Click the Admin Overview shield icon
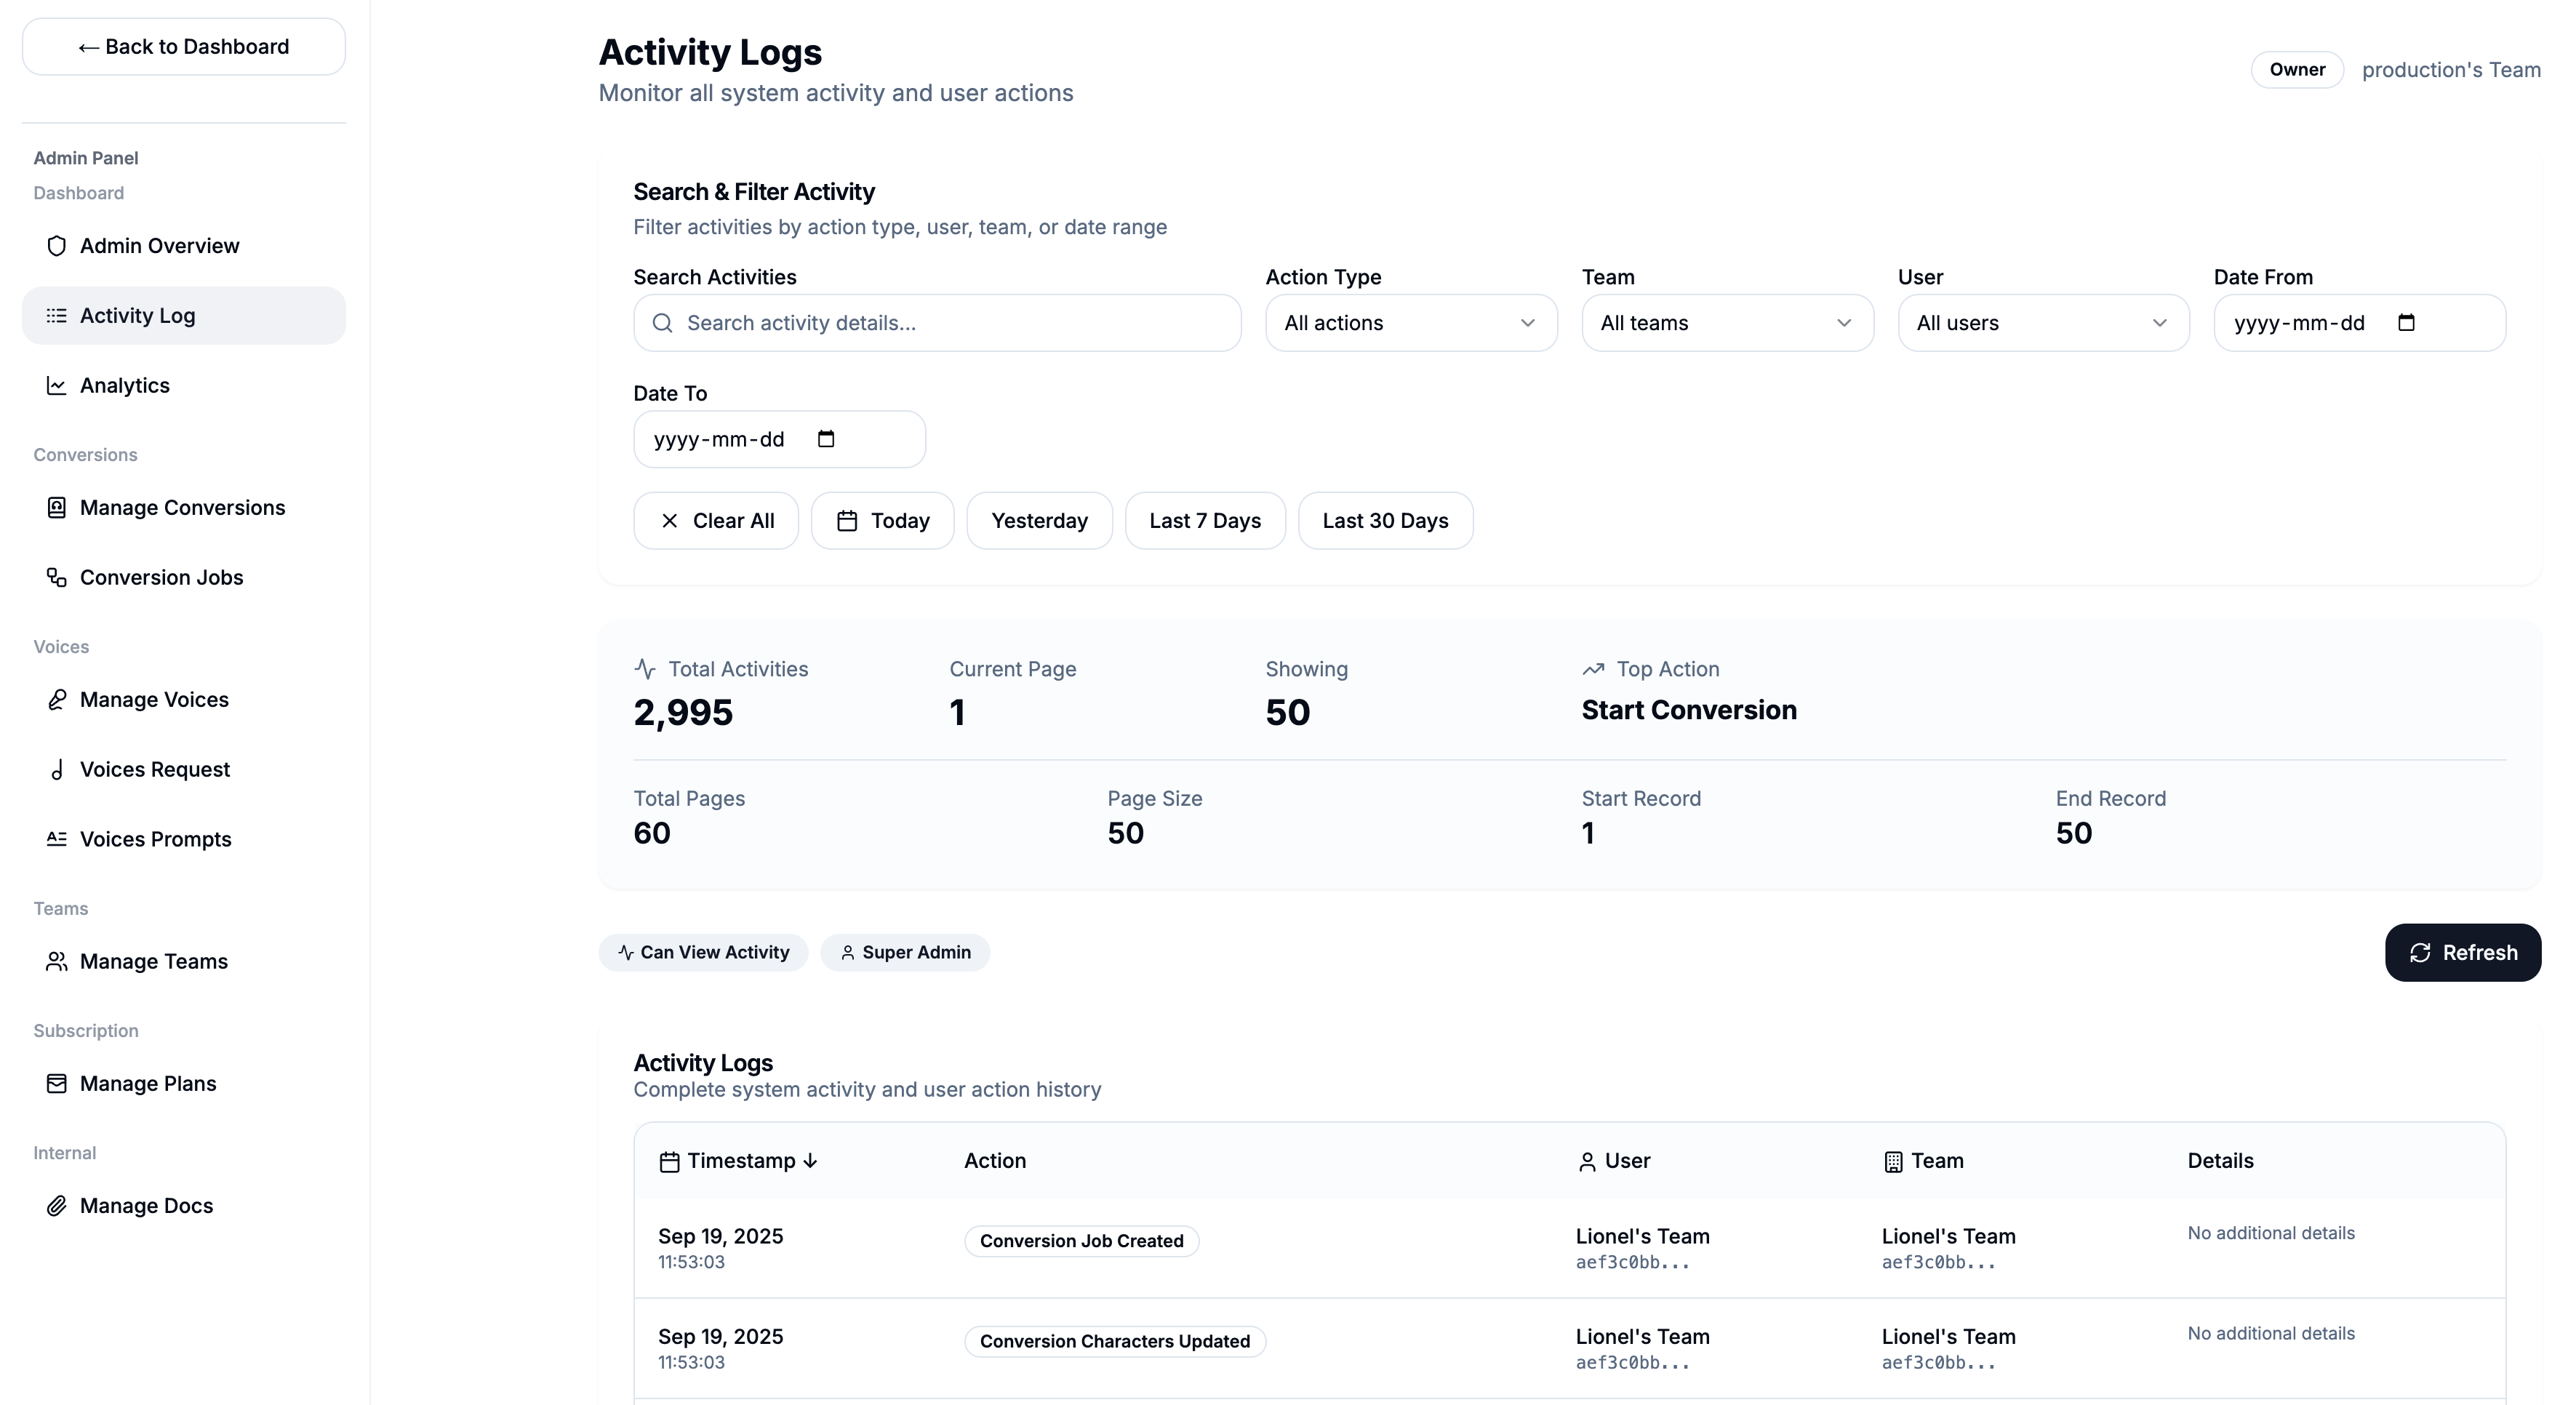The image size is (2576, 1405). [56, 246]
